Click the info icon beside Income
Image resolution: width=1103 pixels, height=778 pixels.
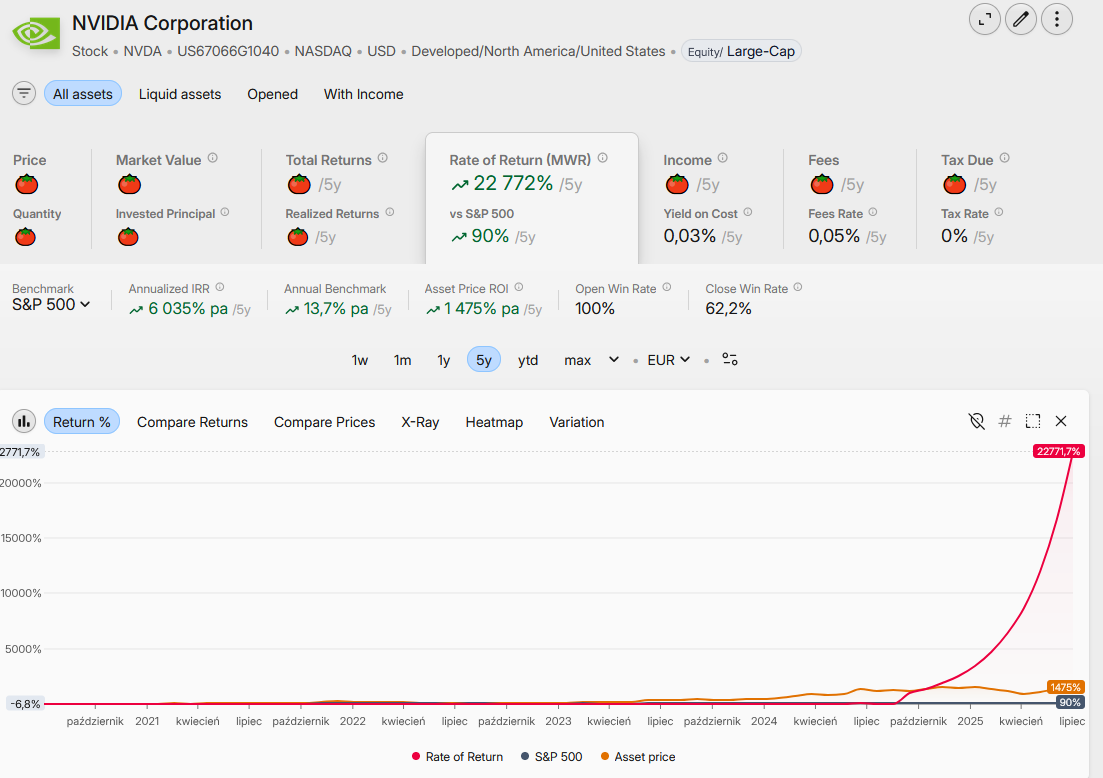722,158
